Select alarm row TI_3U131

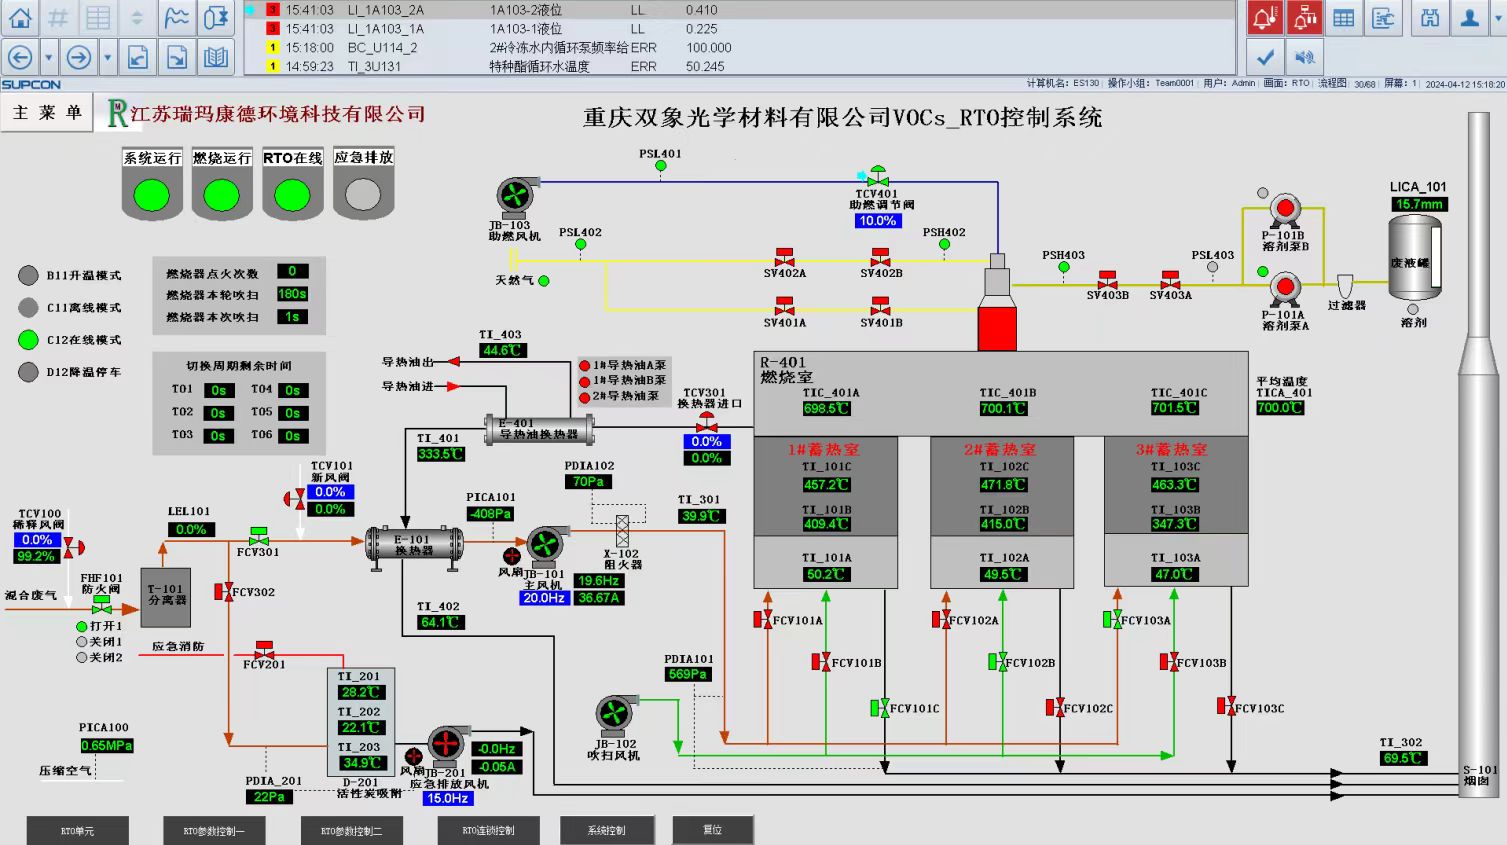tap(740, 67)
